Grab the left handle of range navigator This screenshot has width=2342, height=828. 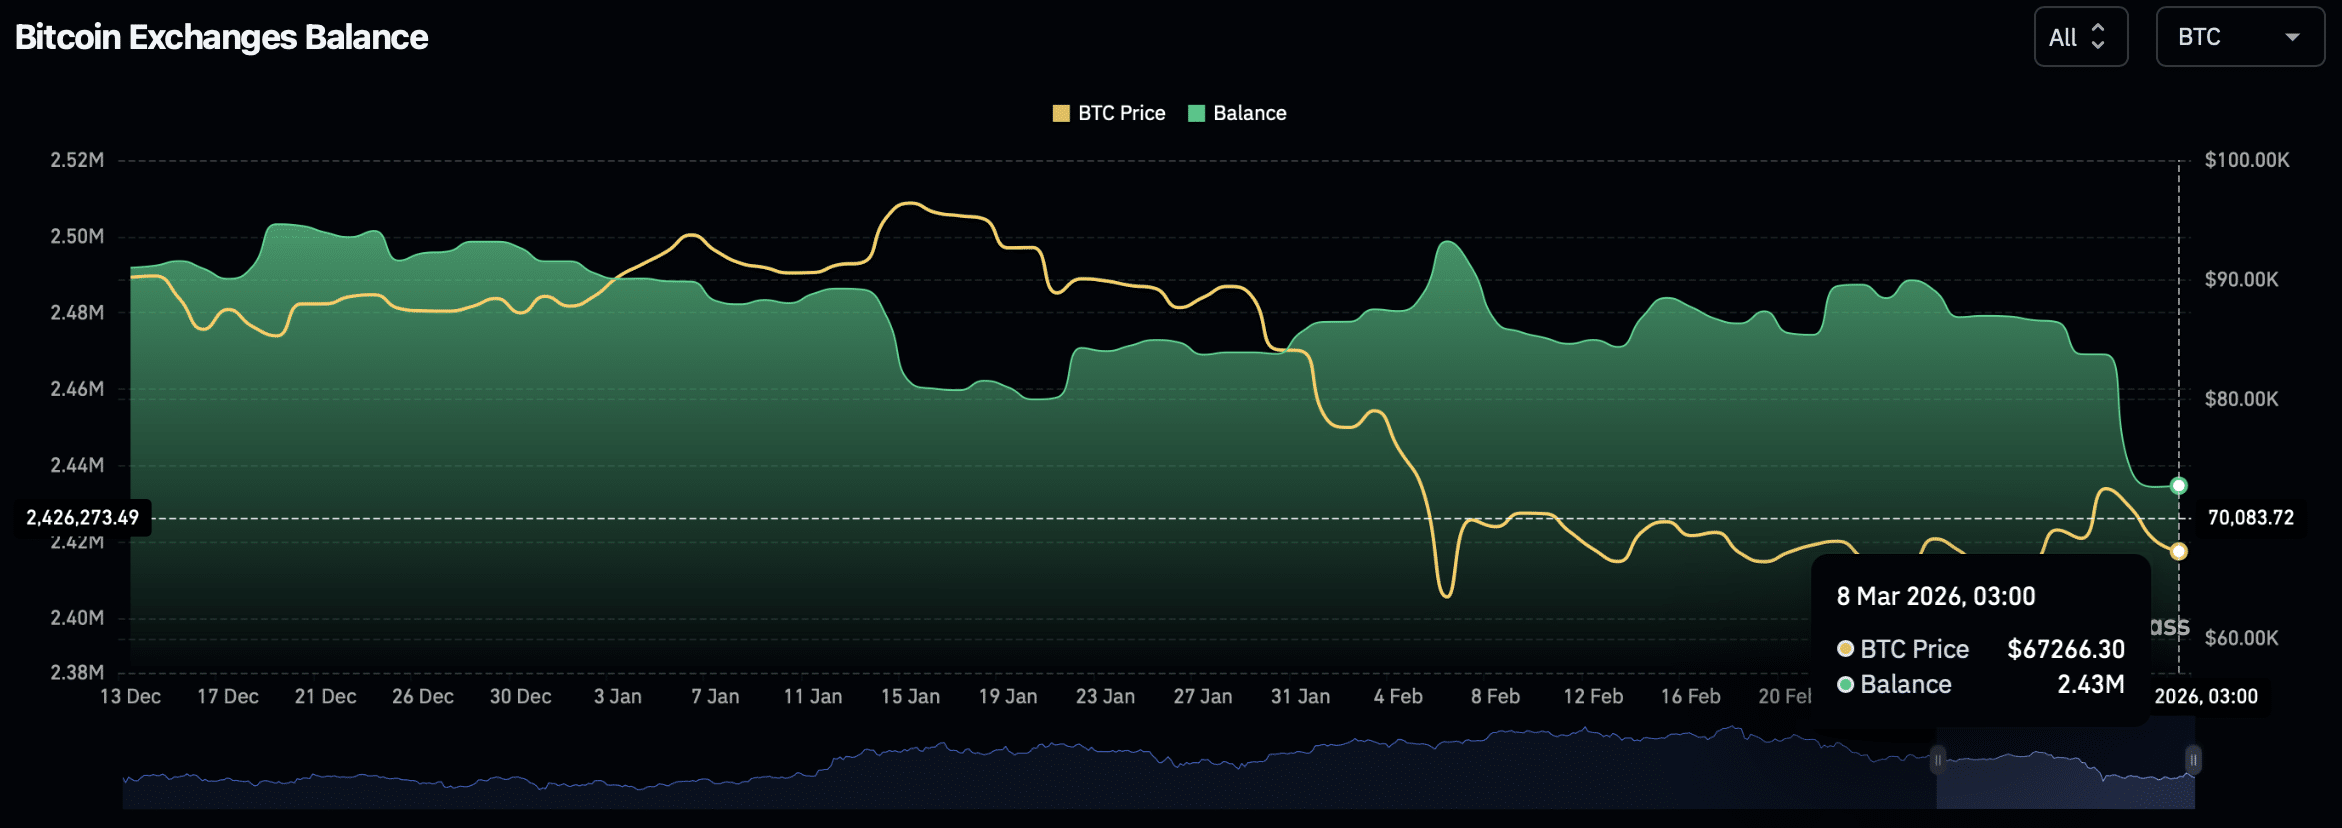click(1937, 760)
